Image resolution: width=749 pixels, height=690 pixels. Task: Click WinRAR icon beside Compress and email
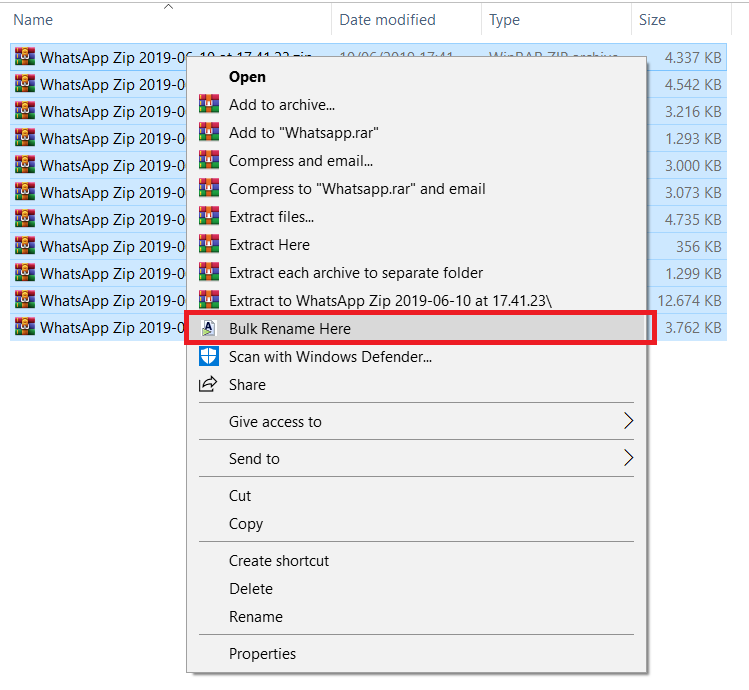[209, 160]
